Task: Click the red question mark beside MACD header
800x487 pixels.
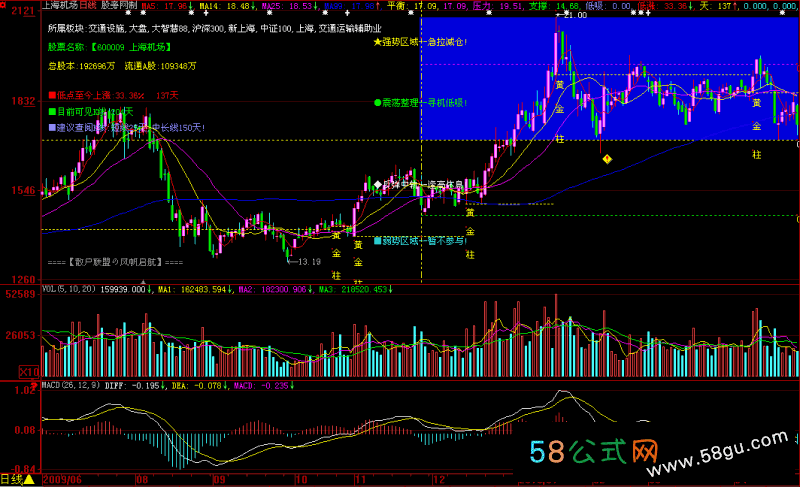Action: [34, 386]
